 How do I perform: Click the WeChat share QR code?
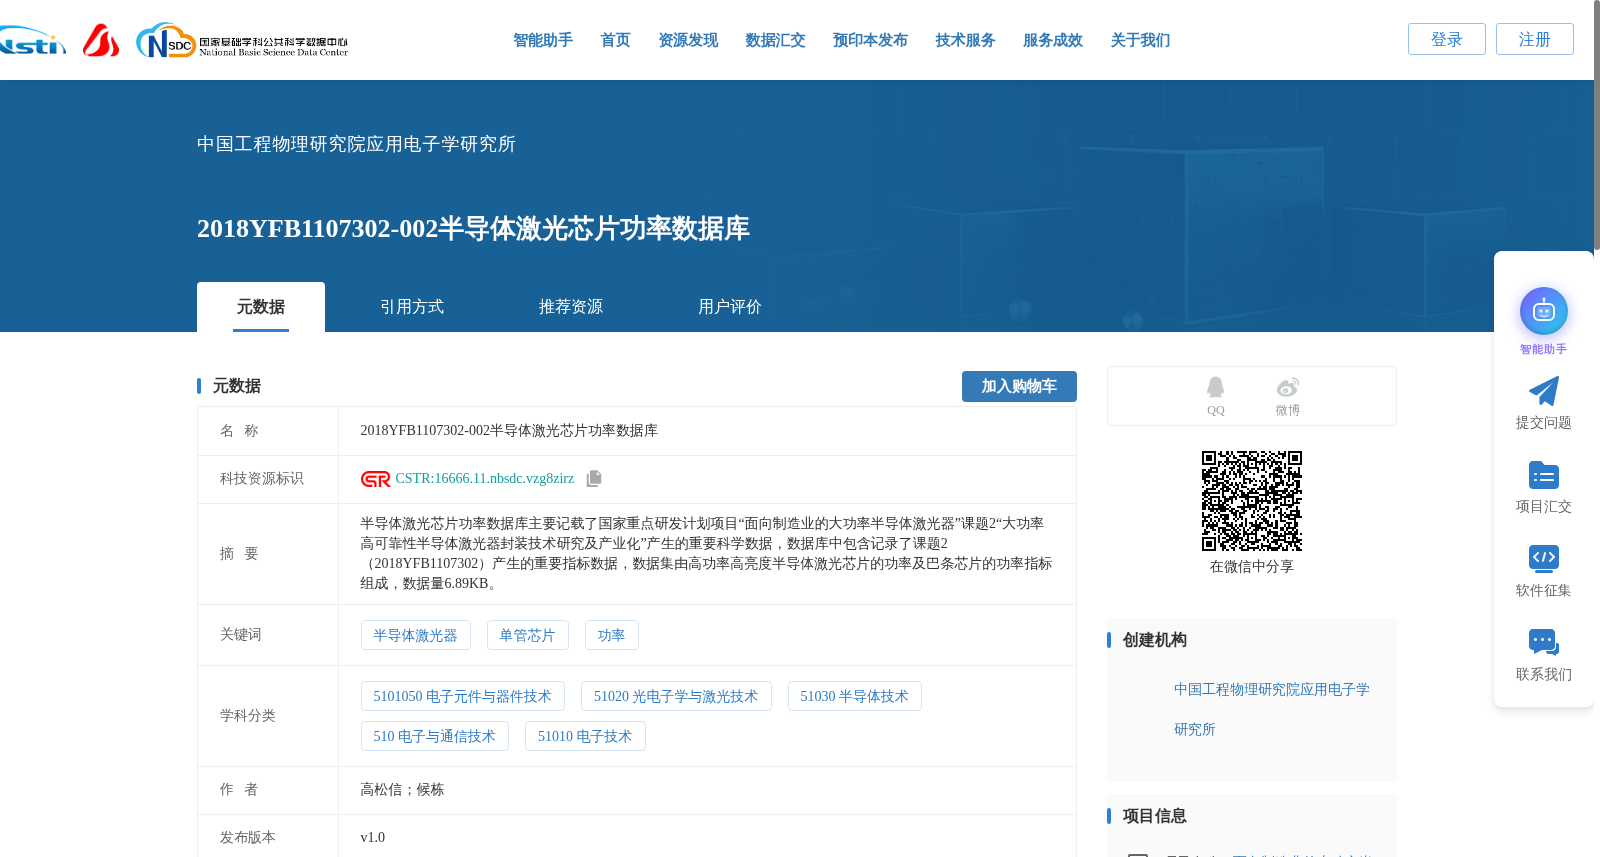1252,501
